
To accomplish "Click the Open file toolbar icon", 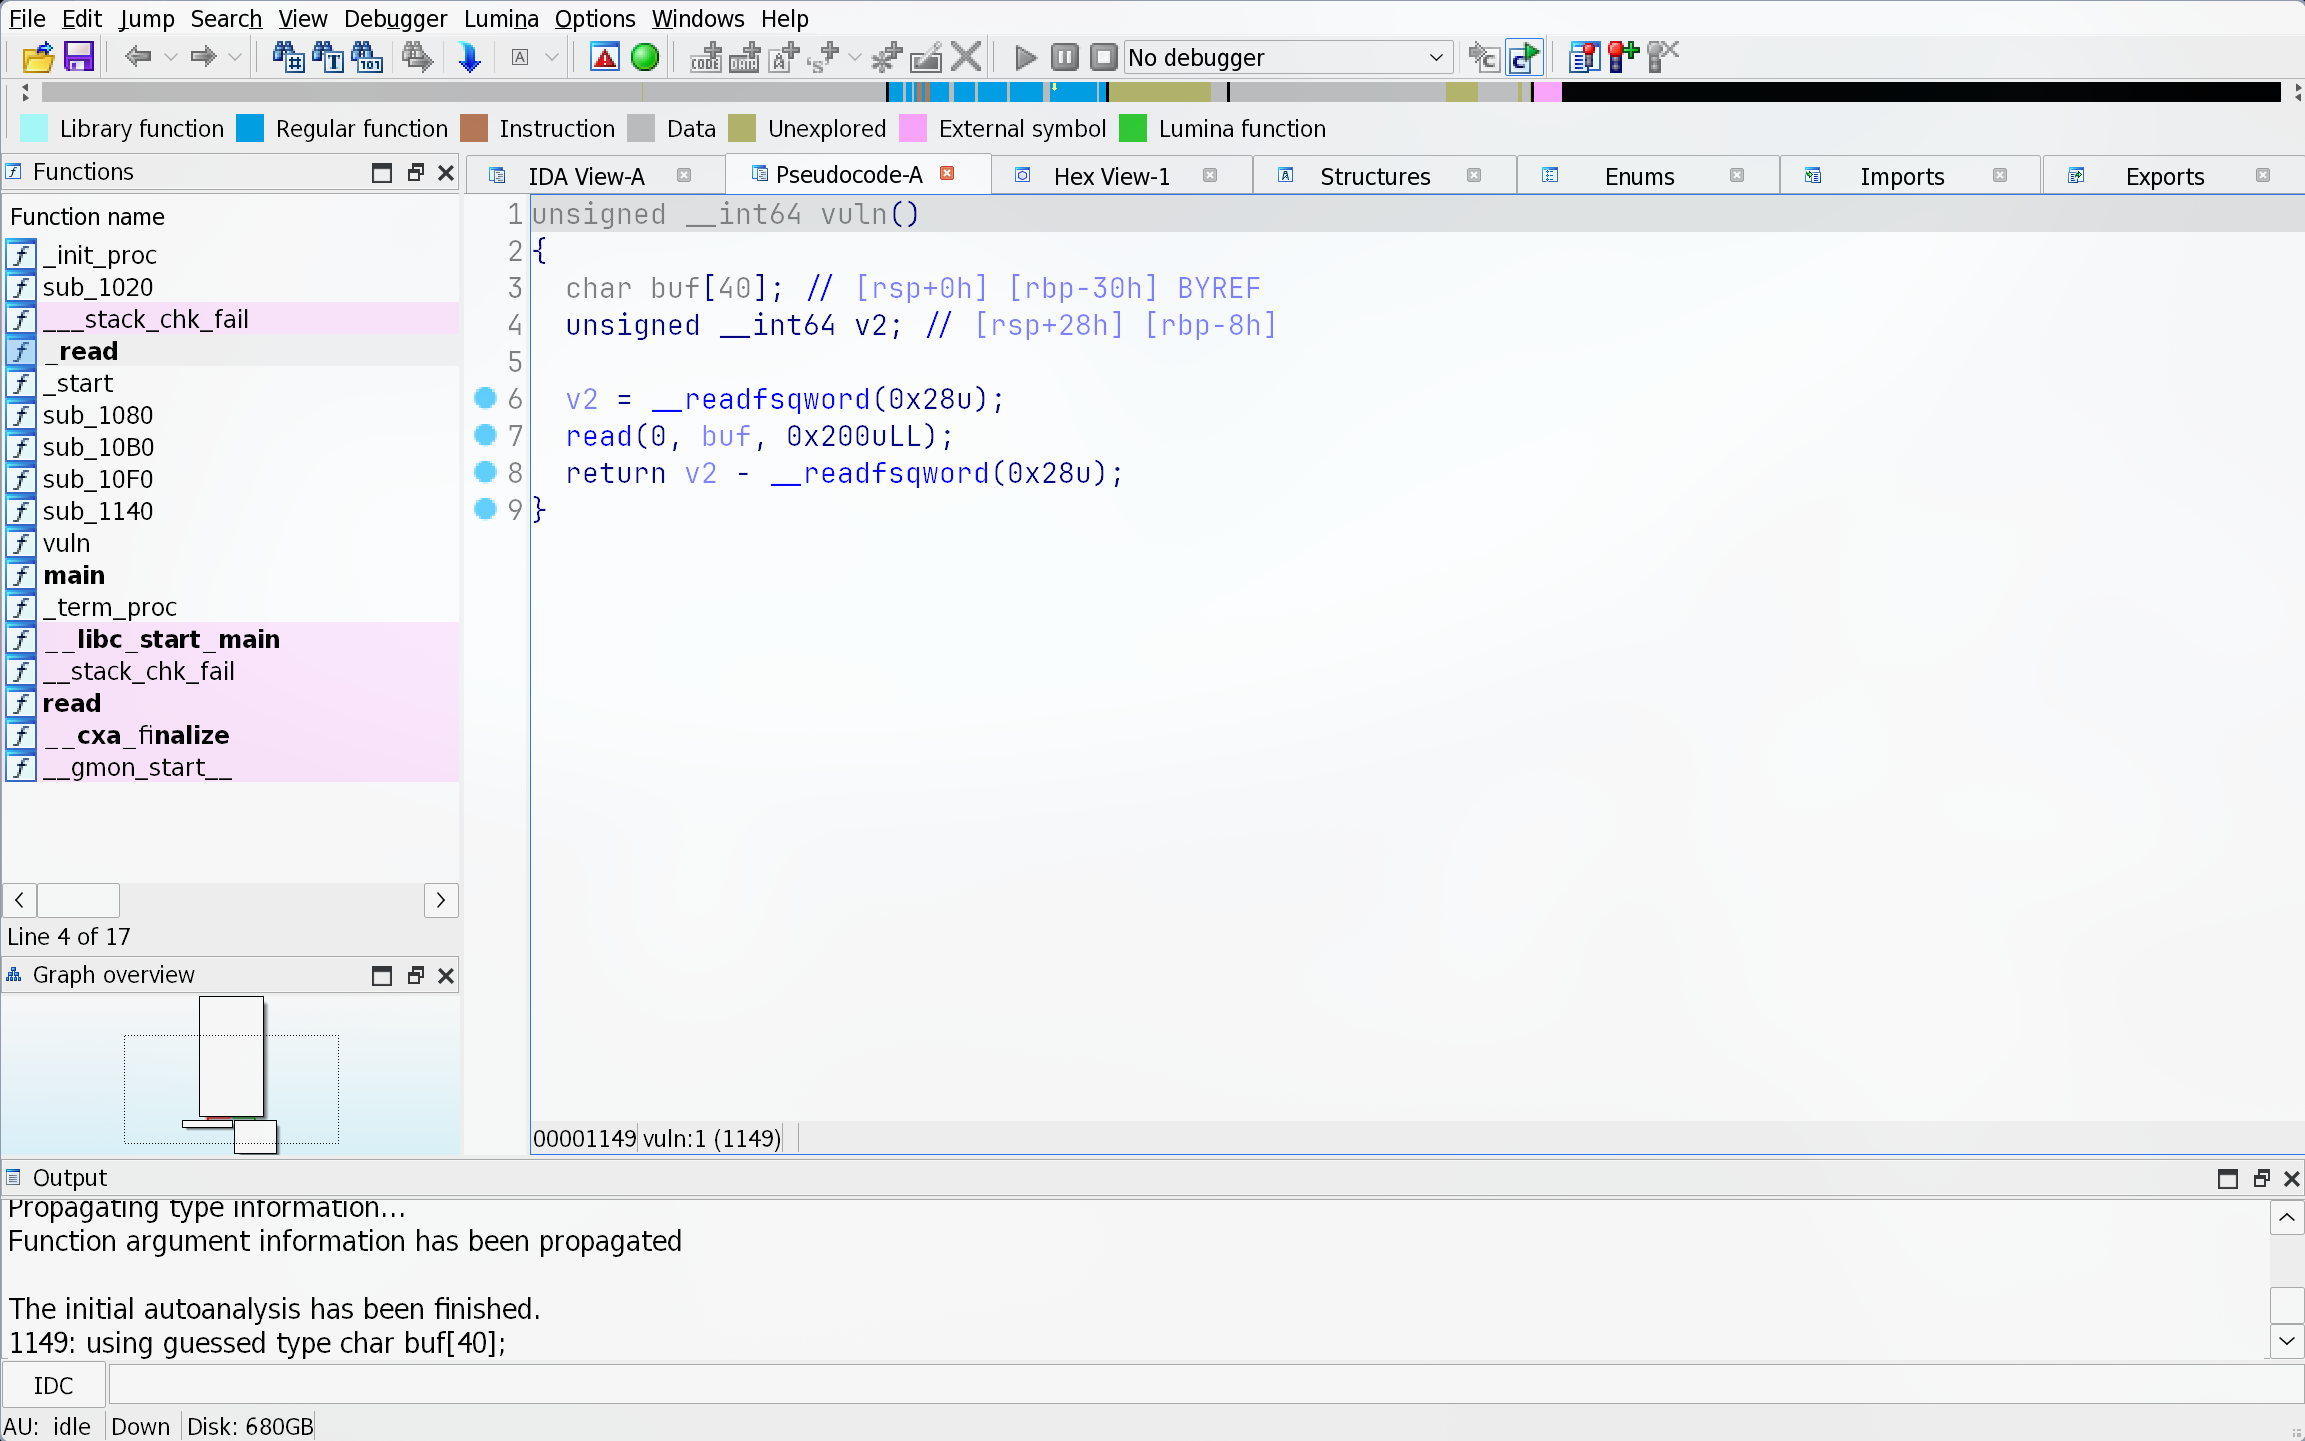I will tap(37, 57).
